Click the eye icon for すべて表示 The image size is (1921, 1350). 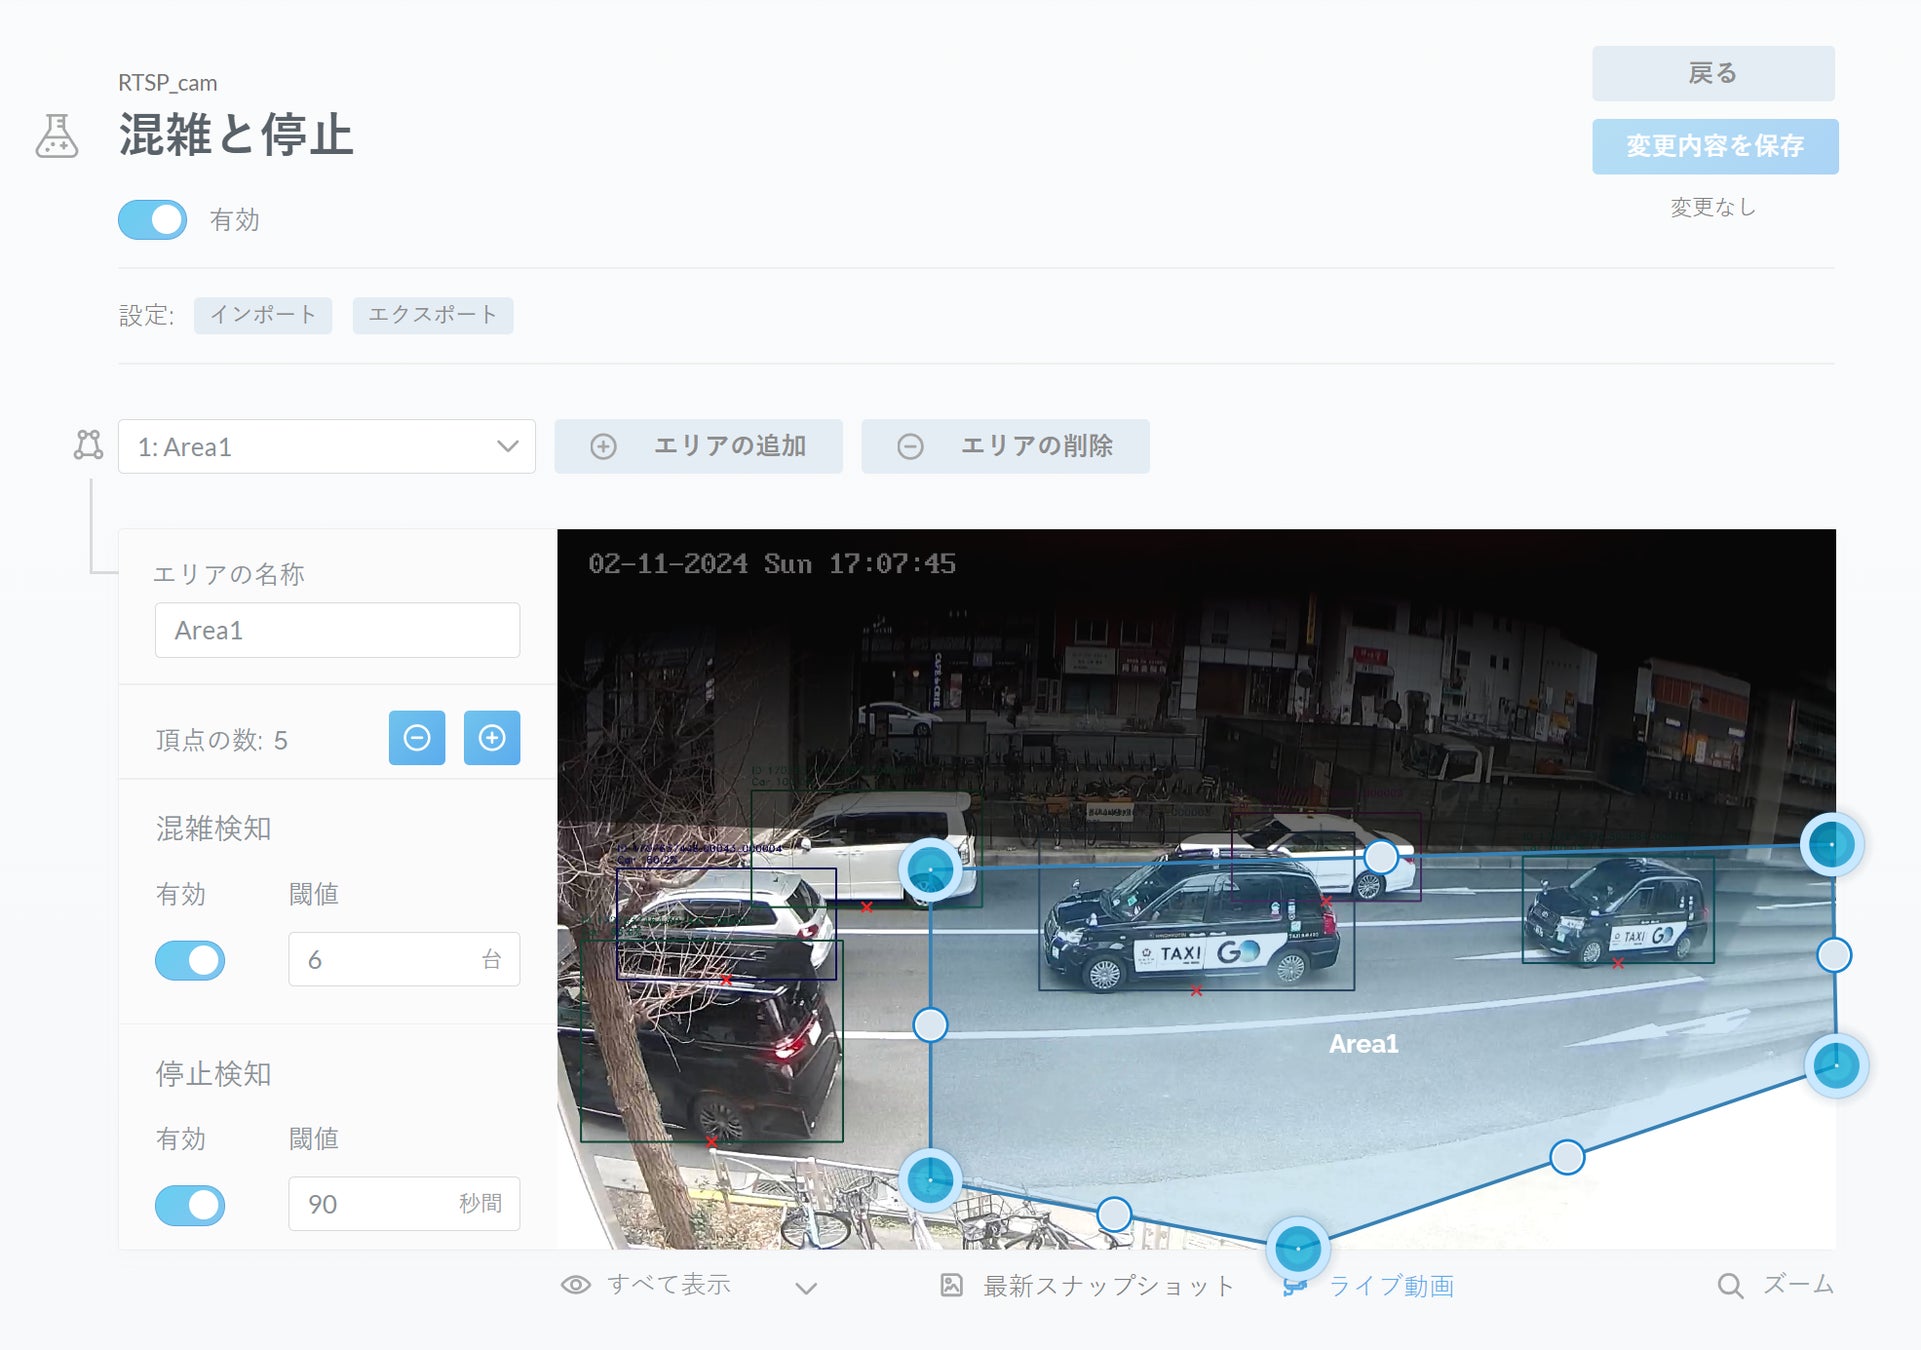click(x=575, y=1285)
